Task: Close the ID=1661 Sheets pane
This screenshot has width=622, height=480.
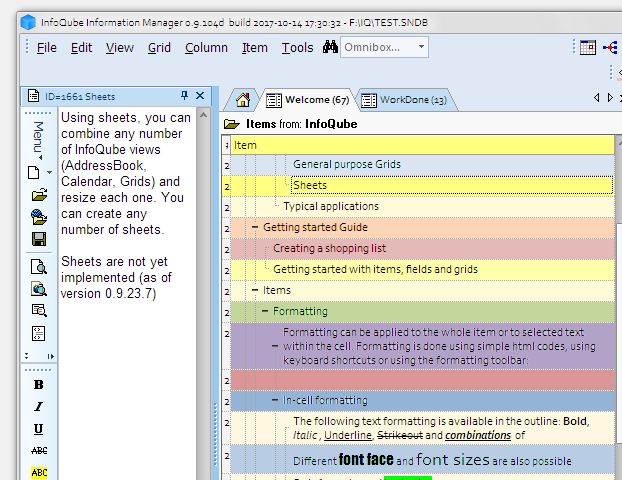Action: coord(200,96)
